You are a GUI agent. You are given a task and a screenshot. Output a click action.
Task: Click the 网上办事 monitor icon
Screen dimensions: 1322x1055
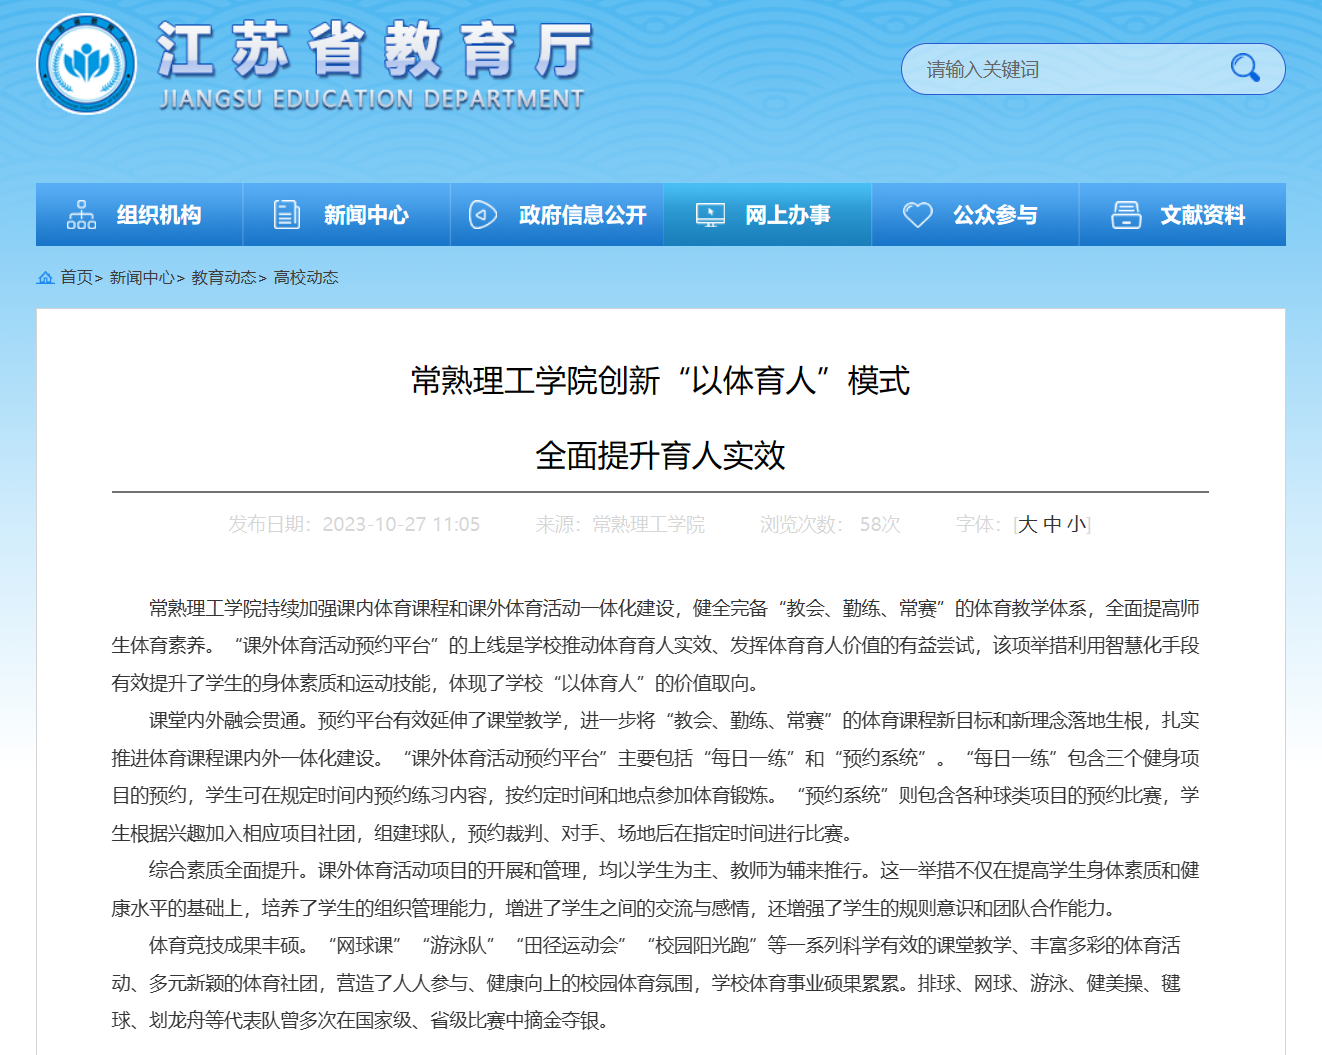tap(710, 215)
